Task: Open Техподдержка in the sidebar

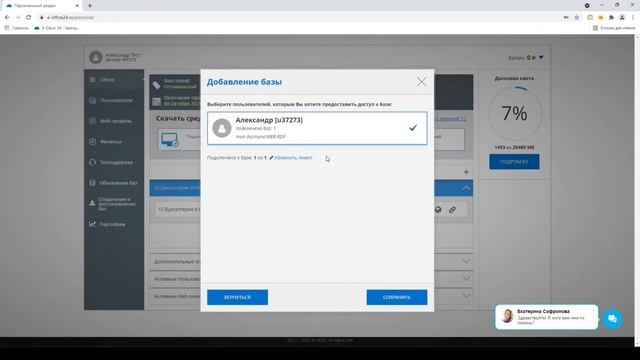Action: click(116, 162)
